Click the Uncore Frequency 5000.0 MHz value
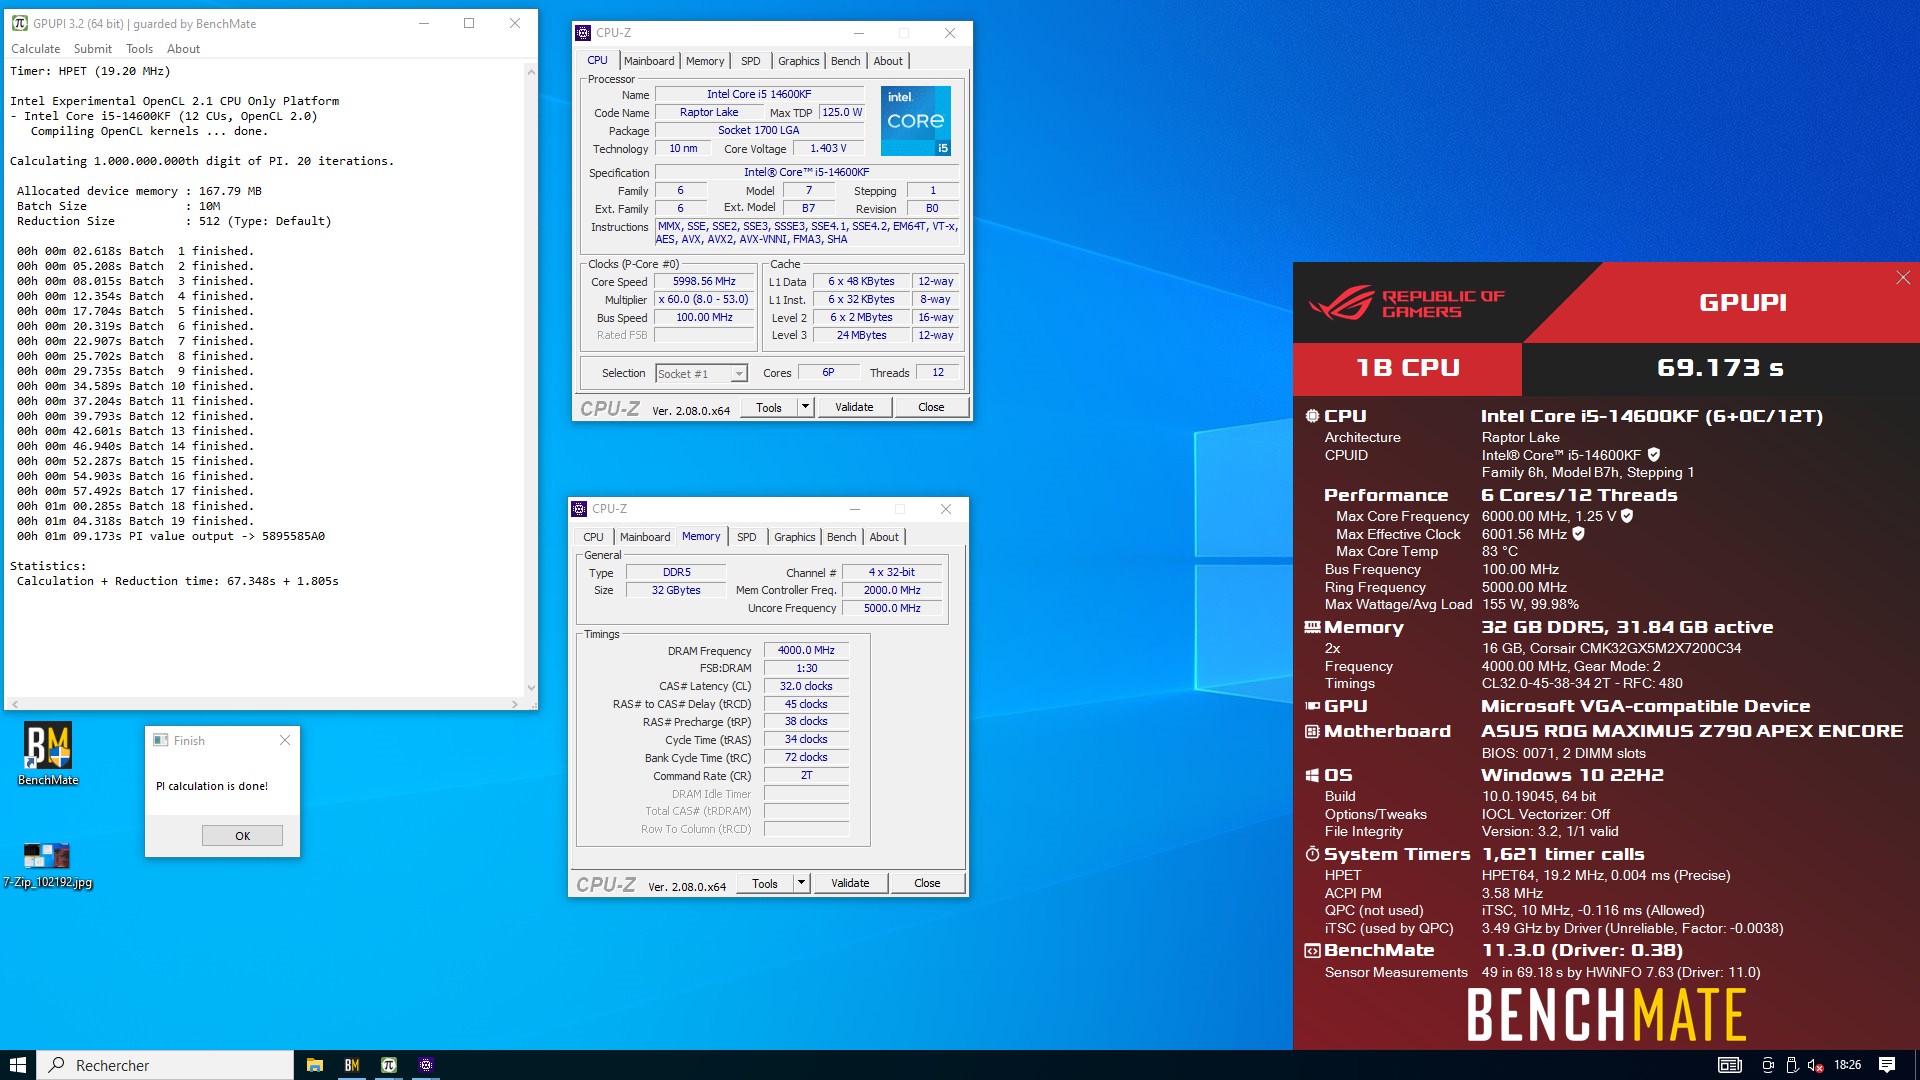Viewport: 1920px width, 1080px height. (892, 608)
